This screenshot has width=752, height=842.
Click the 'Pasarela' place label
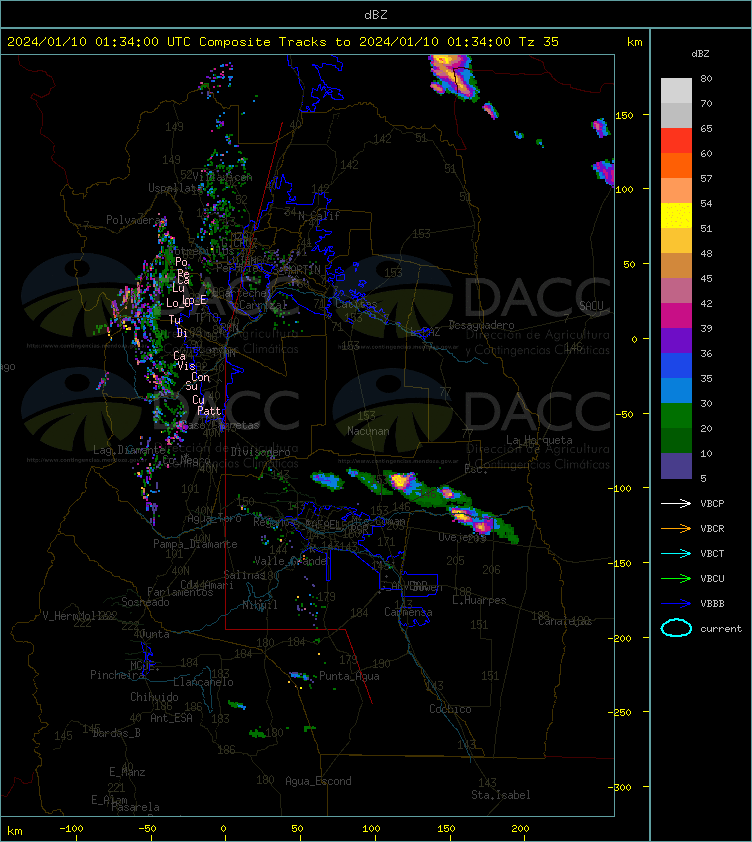135,807
